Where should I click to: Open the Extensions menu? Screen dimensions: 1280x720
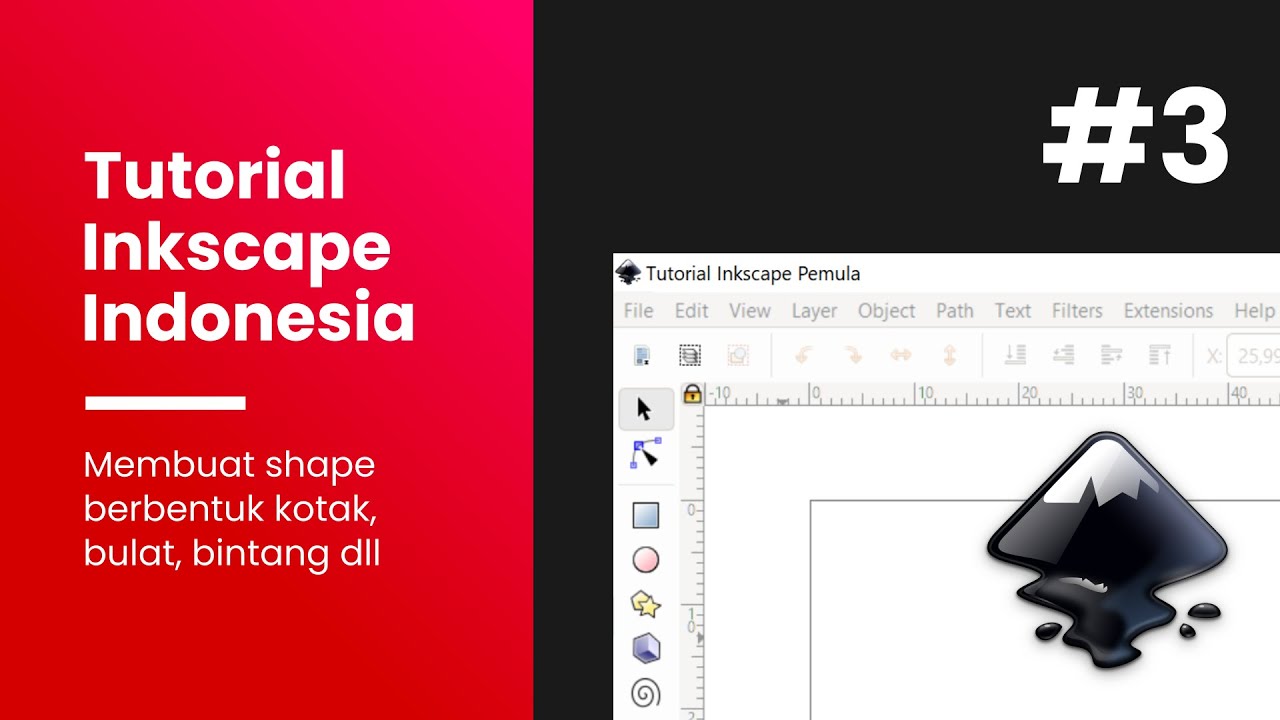(1168, 311)
